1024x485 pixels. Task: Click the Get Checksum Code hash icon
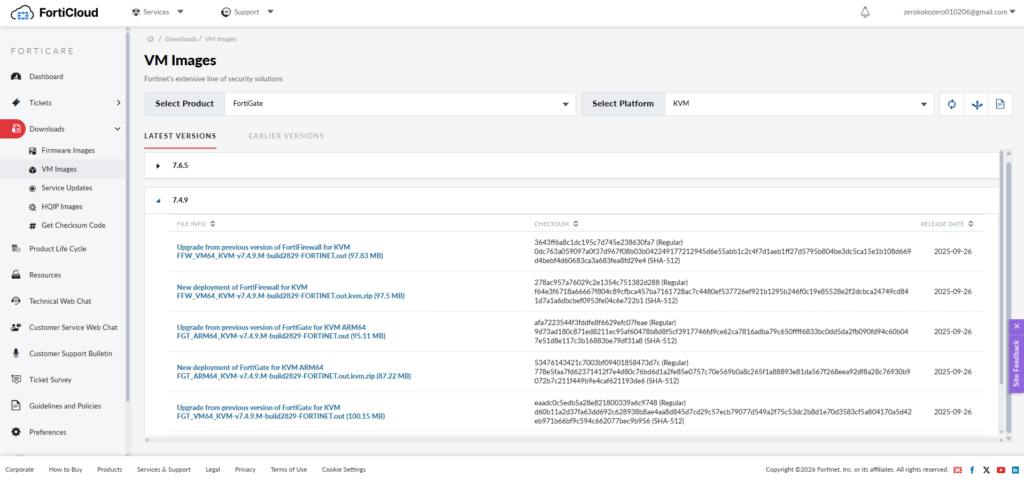coord(33,225)
